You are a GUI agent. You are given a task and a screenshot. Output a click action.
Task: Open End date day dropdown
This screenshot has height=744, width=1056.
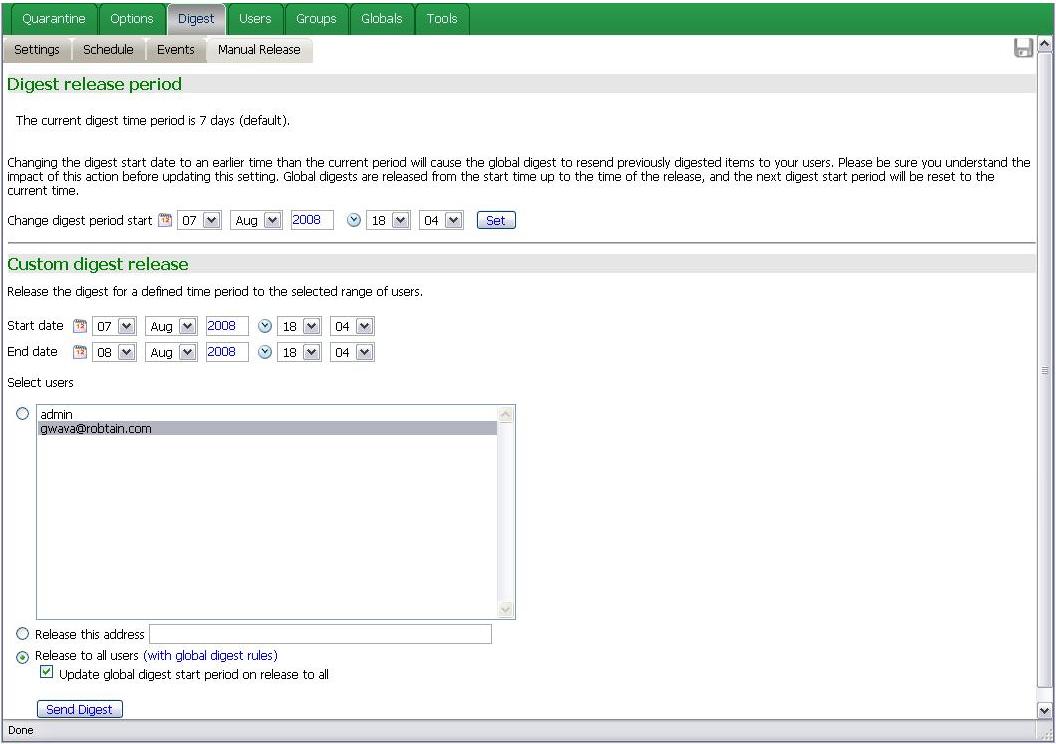point(114,352)
